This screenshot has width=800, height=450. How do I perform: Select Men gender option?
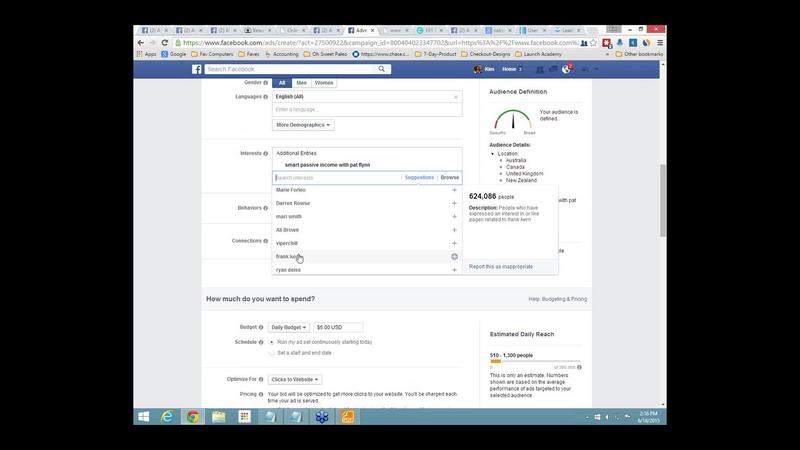click(x=302, y=83)
